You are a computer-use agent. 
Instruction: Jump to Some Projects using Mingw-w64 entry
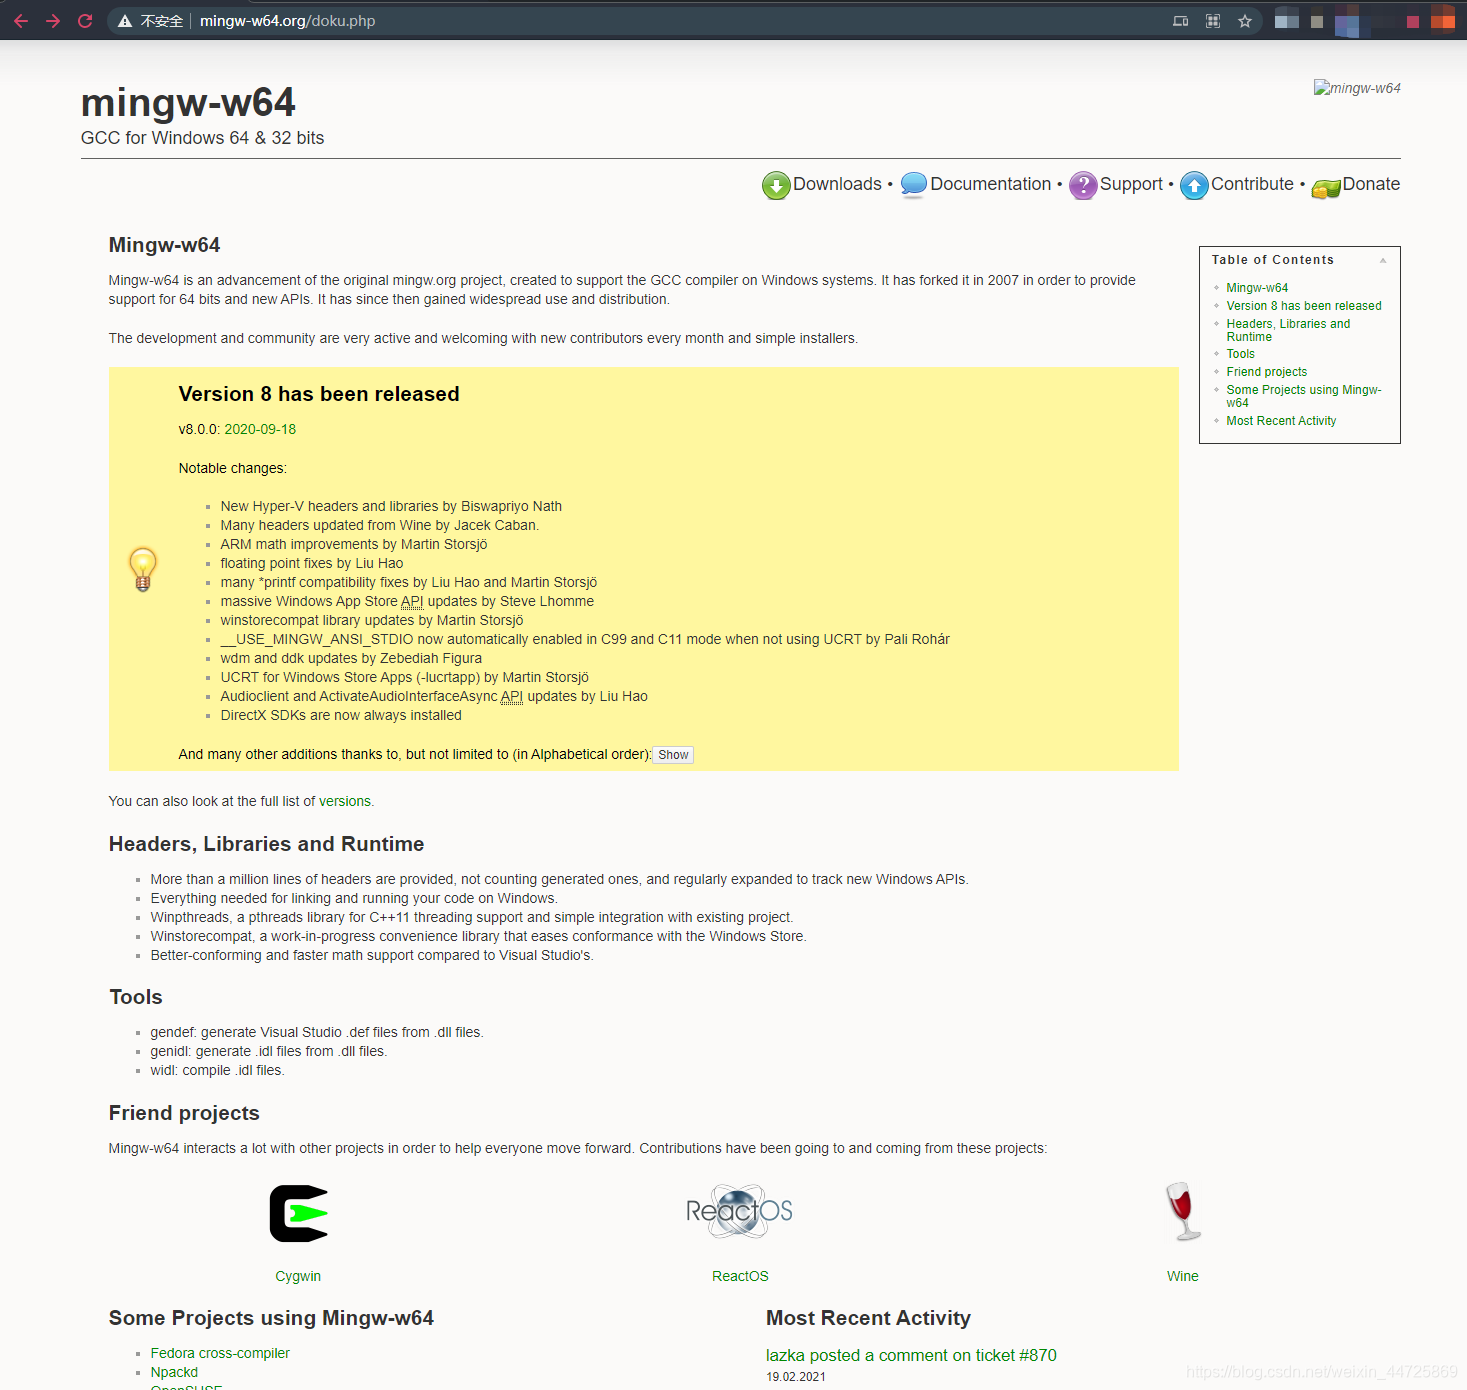coord(1303,396)
